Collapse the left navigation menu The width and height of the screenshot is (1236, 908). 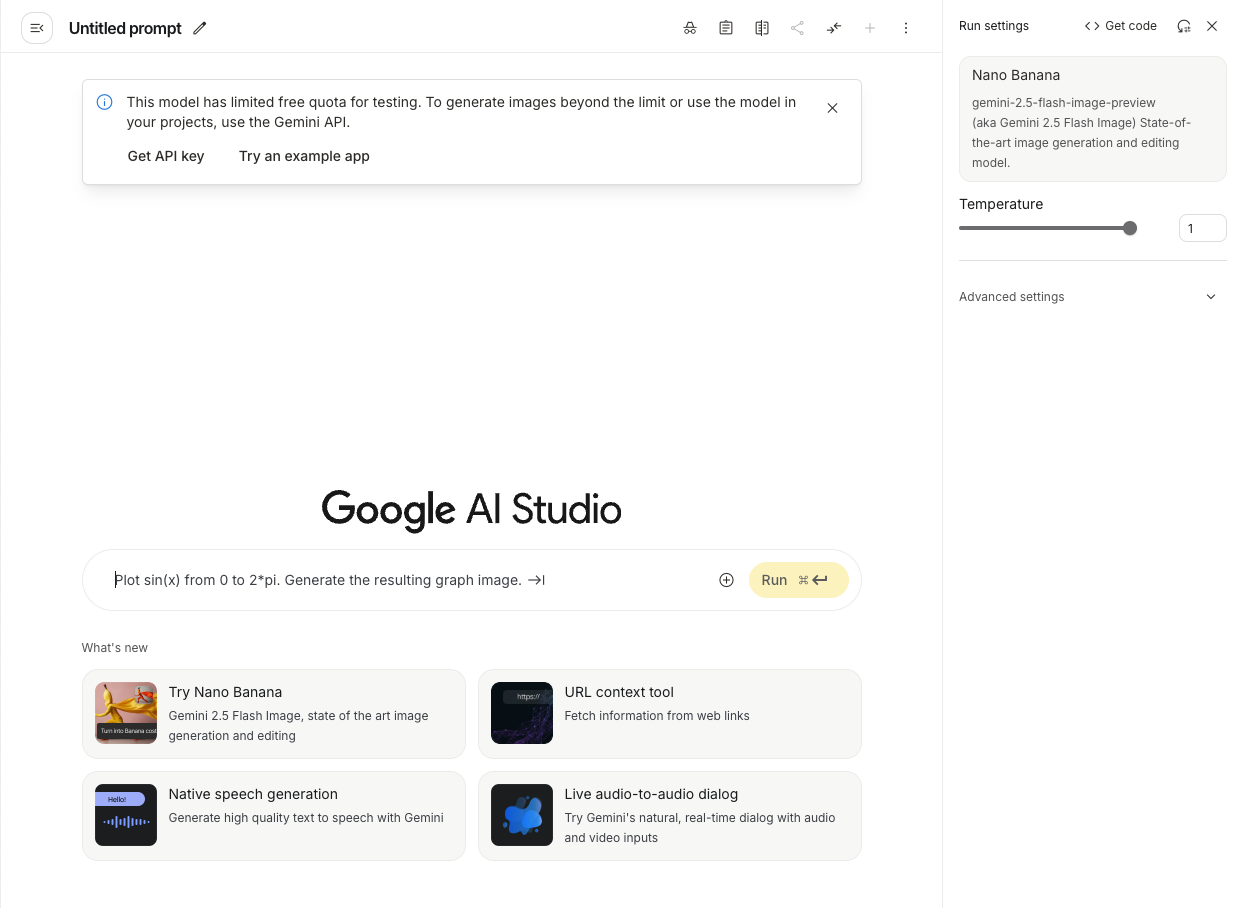pos(37,28)
